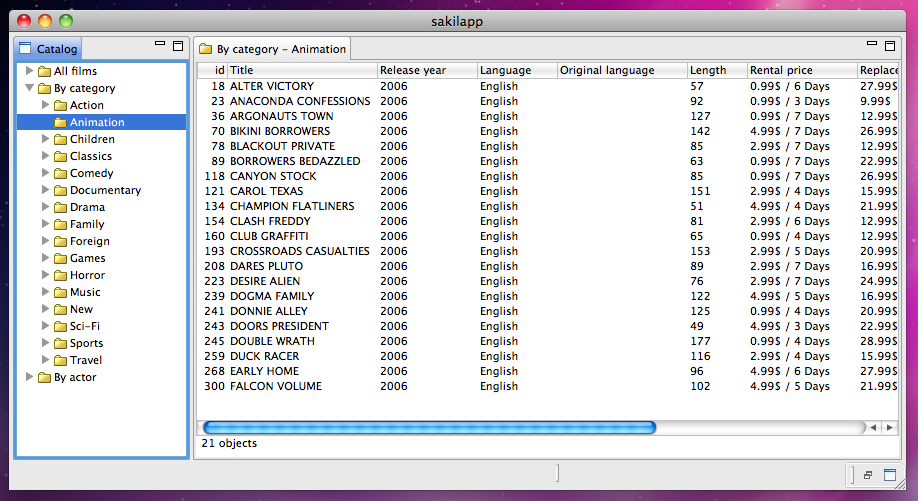This screenshot has width=918, height=501.
Task: Expand the By actor tree node
Action: (x=30, y=377)
